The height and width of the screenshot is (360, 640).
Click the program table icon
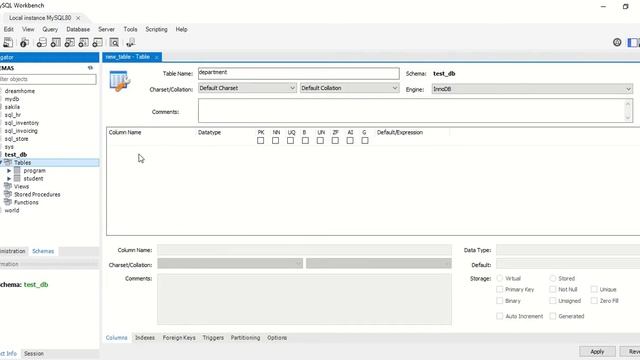17,171
